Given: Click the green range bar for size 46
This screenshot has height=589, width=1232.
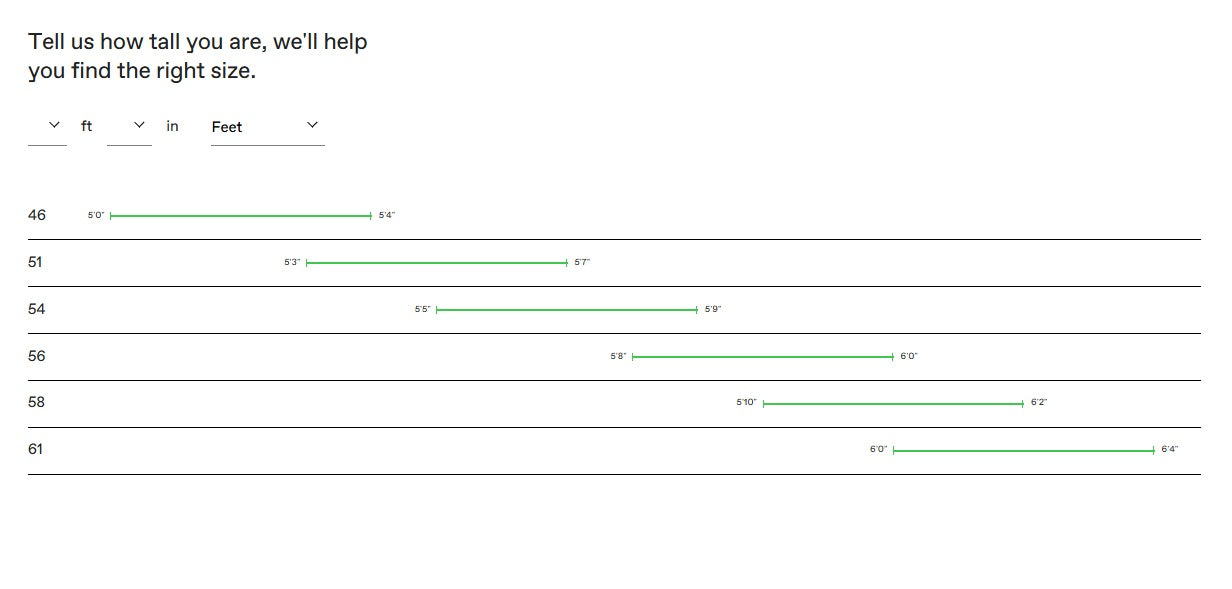Looking at the screenshot, I should [240, 216].
